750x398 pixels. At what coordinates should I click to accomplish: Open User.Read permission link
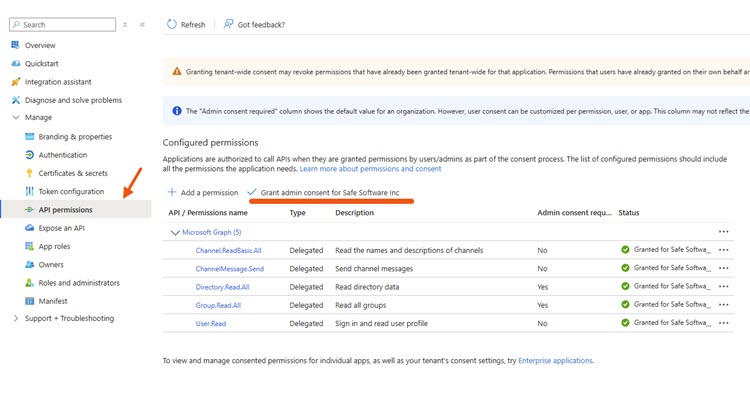(210, 323)
